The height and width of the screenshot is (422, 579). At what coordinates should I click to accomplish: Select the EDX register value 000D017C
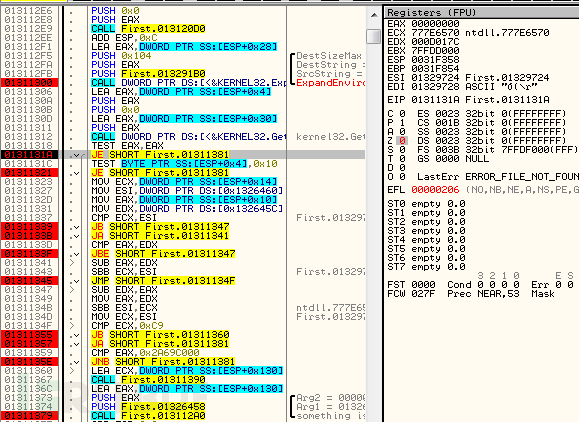(435, 42)
